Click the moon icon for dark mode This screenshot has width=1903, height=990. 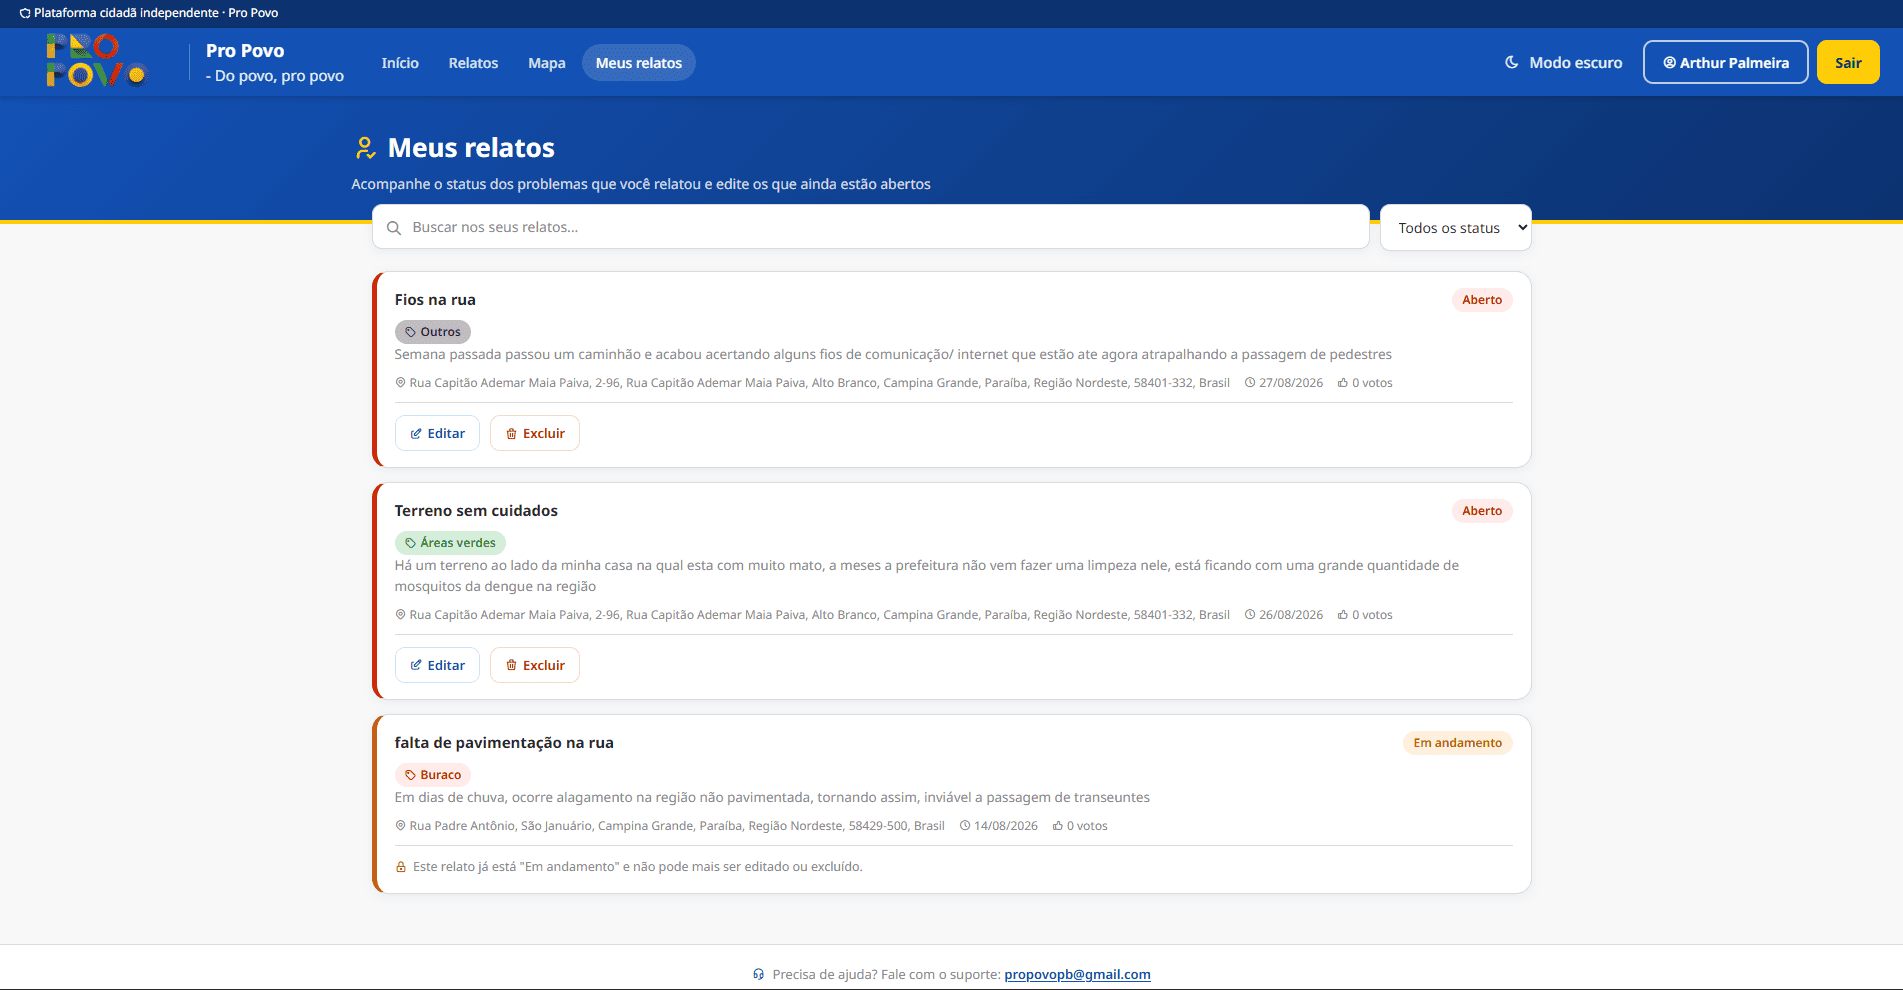tap(1512, 62)
